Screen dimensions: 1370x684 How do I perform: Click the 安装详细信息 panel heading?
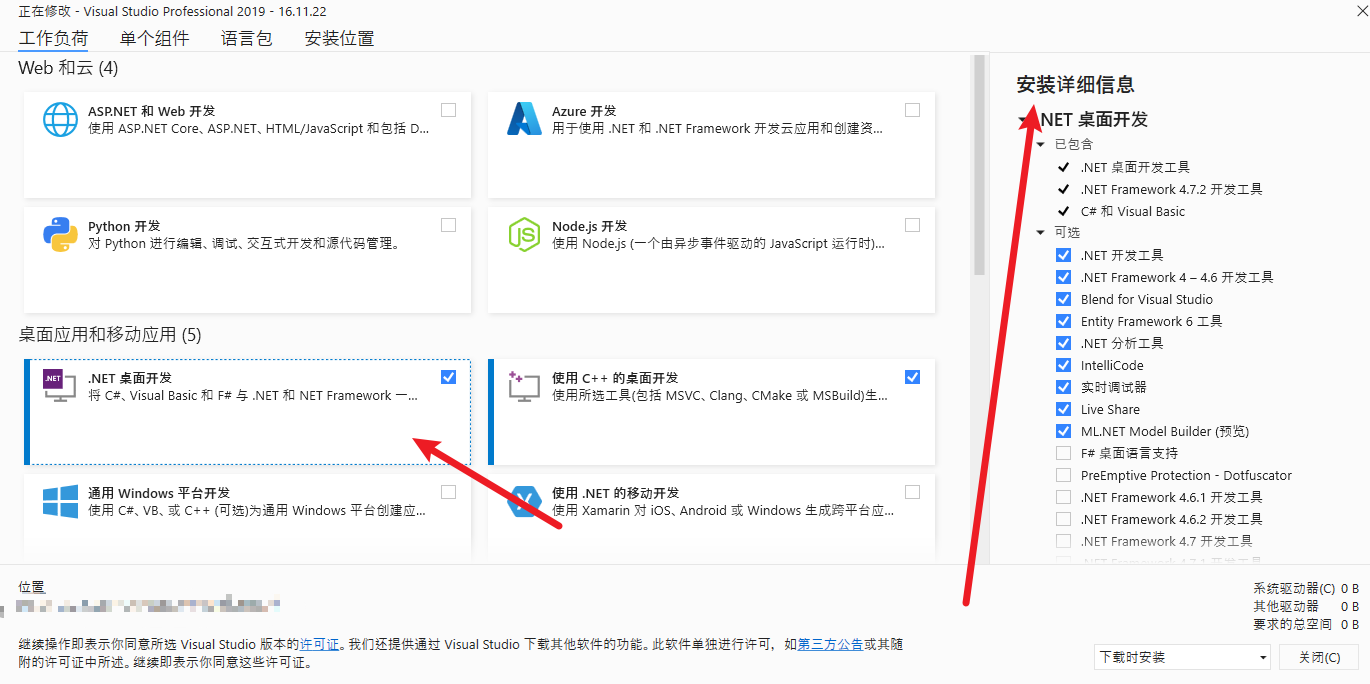pos(1076,85)
